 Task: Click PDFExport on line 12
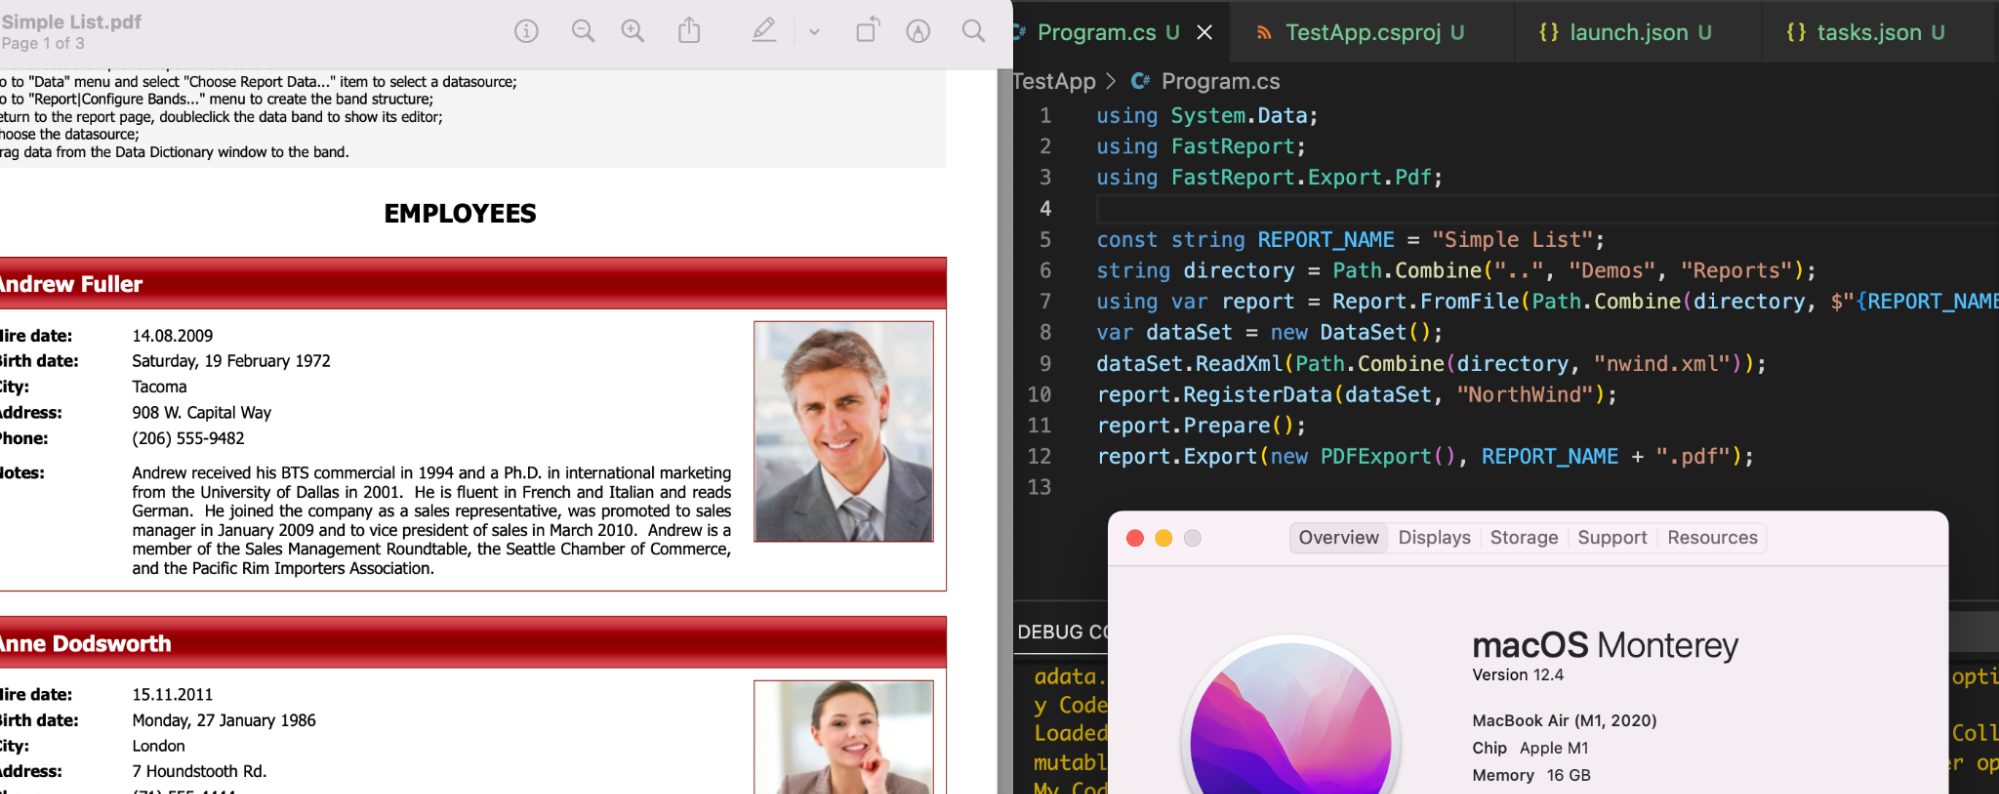(x=1376, y=457)
